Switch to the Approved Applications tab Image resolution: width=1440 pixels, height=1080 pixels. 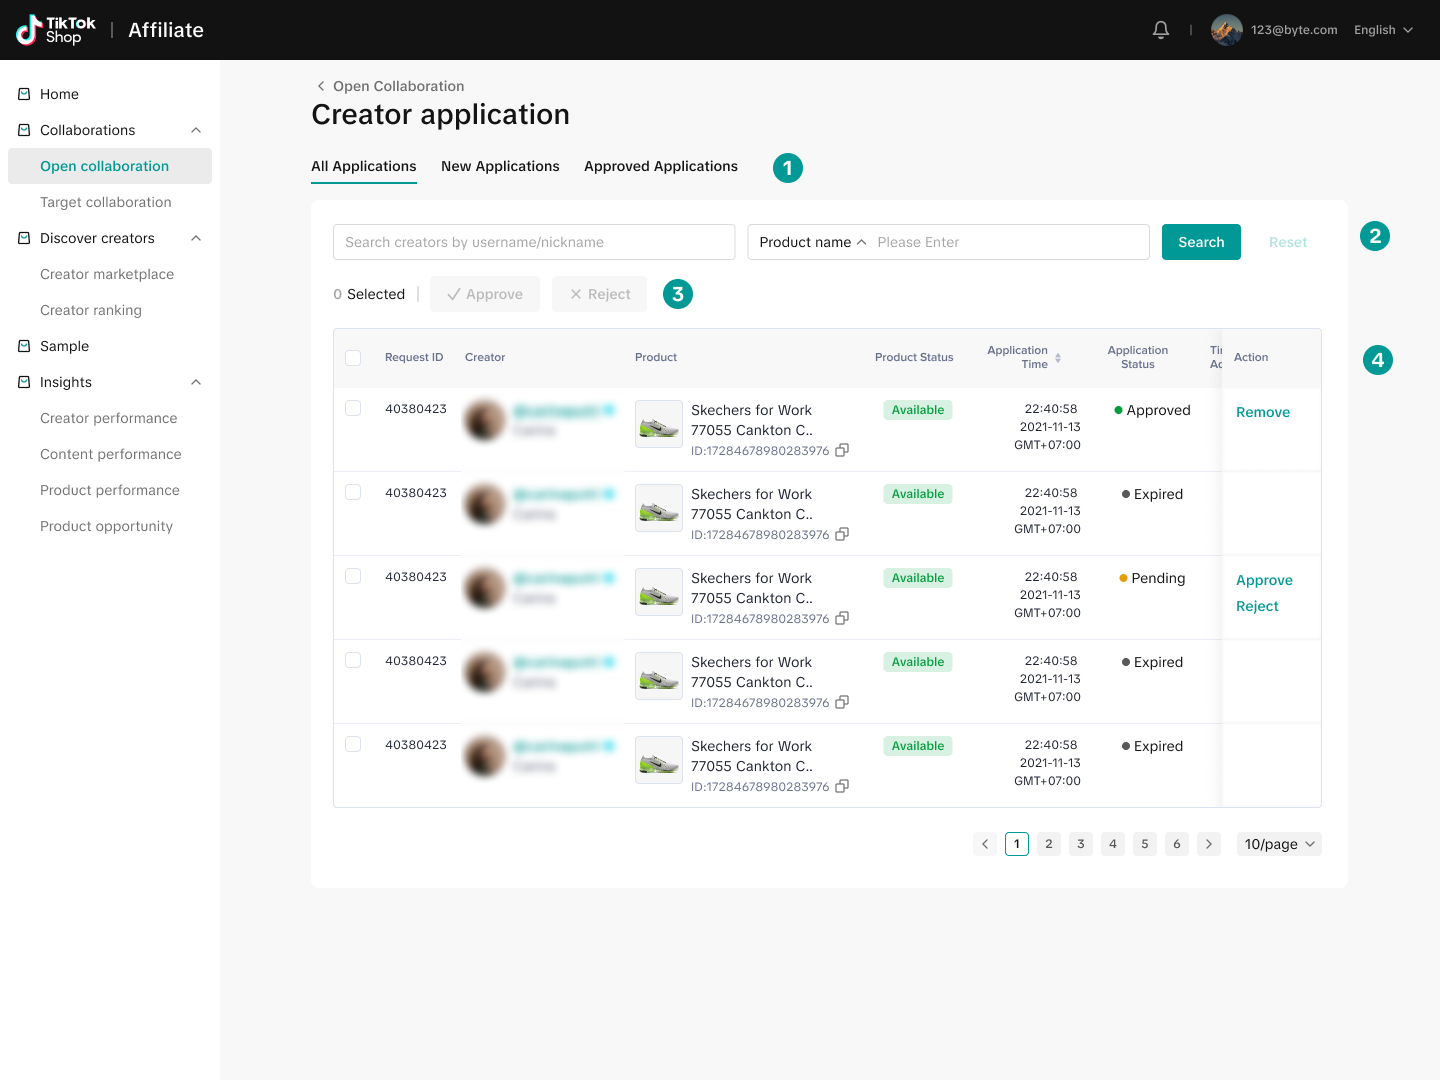coord(661,166)
